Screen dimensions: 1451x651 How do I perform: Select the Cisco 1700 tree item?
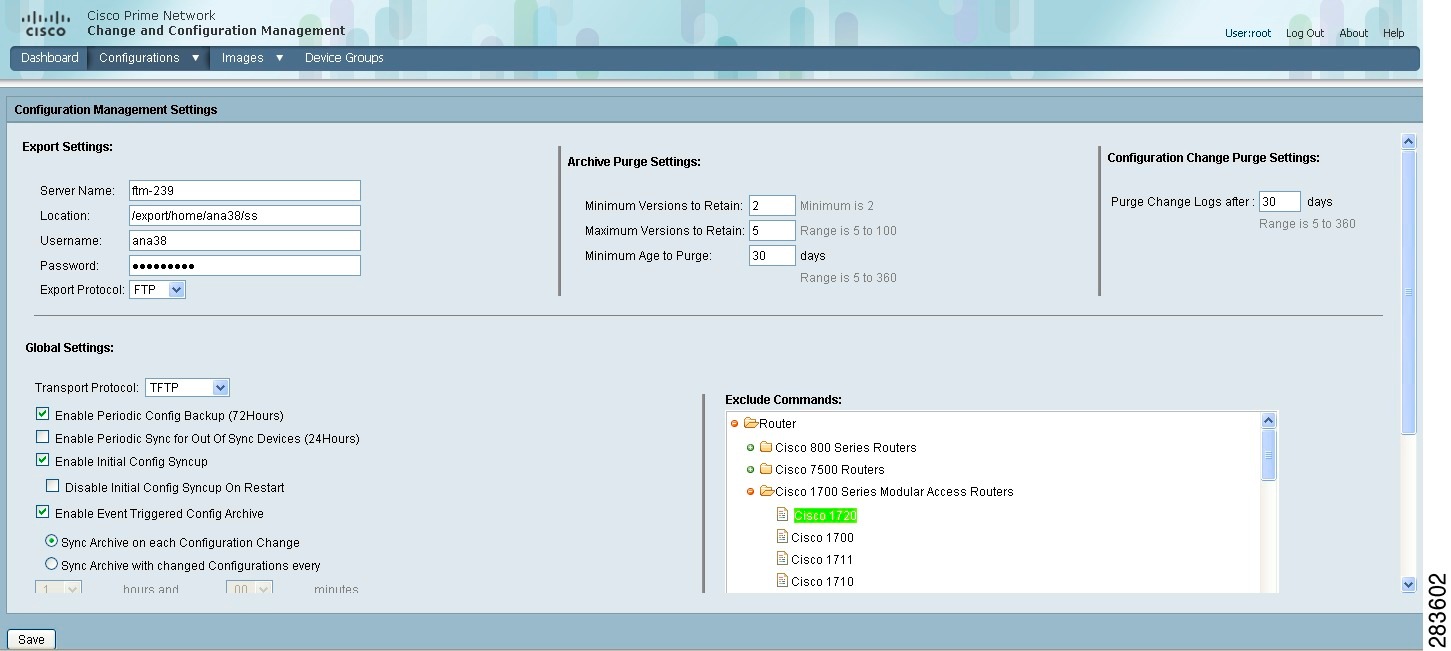click(x=822, y=537)
